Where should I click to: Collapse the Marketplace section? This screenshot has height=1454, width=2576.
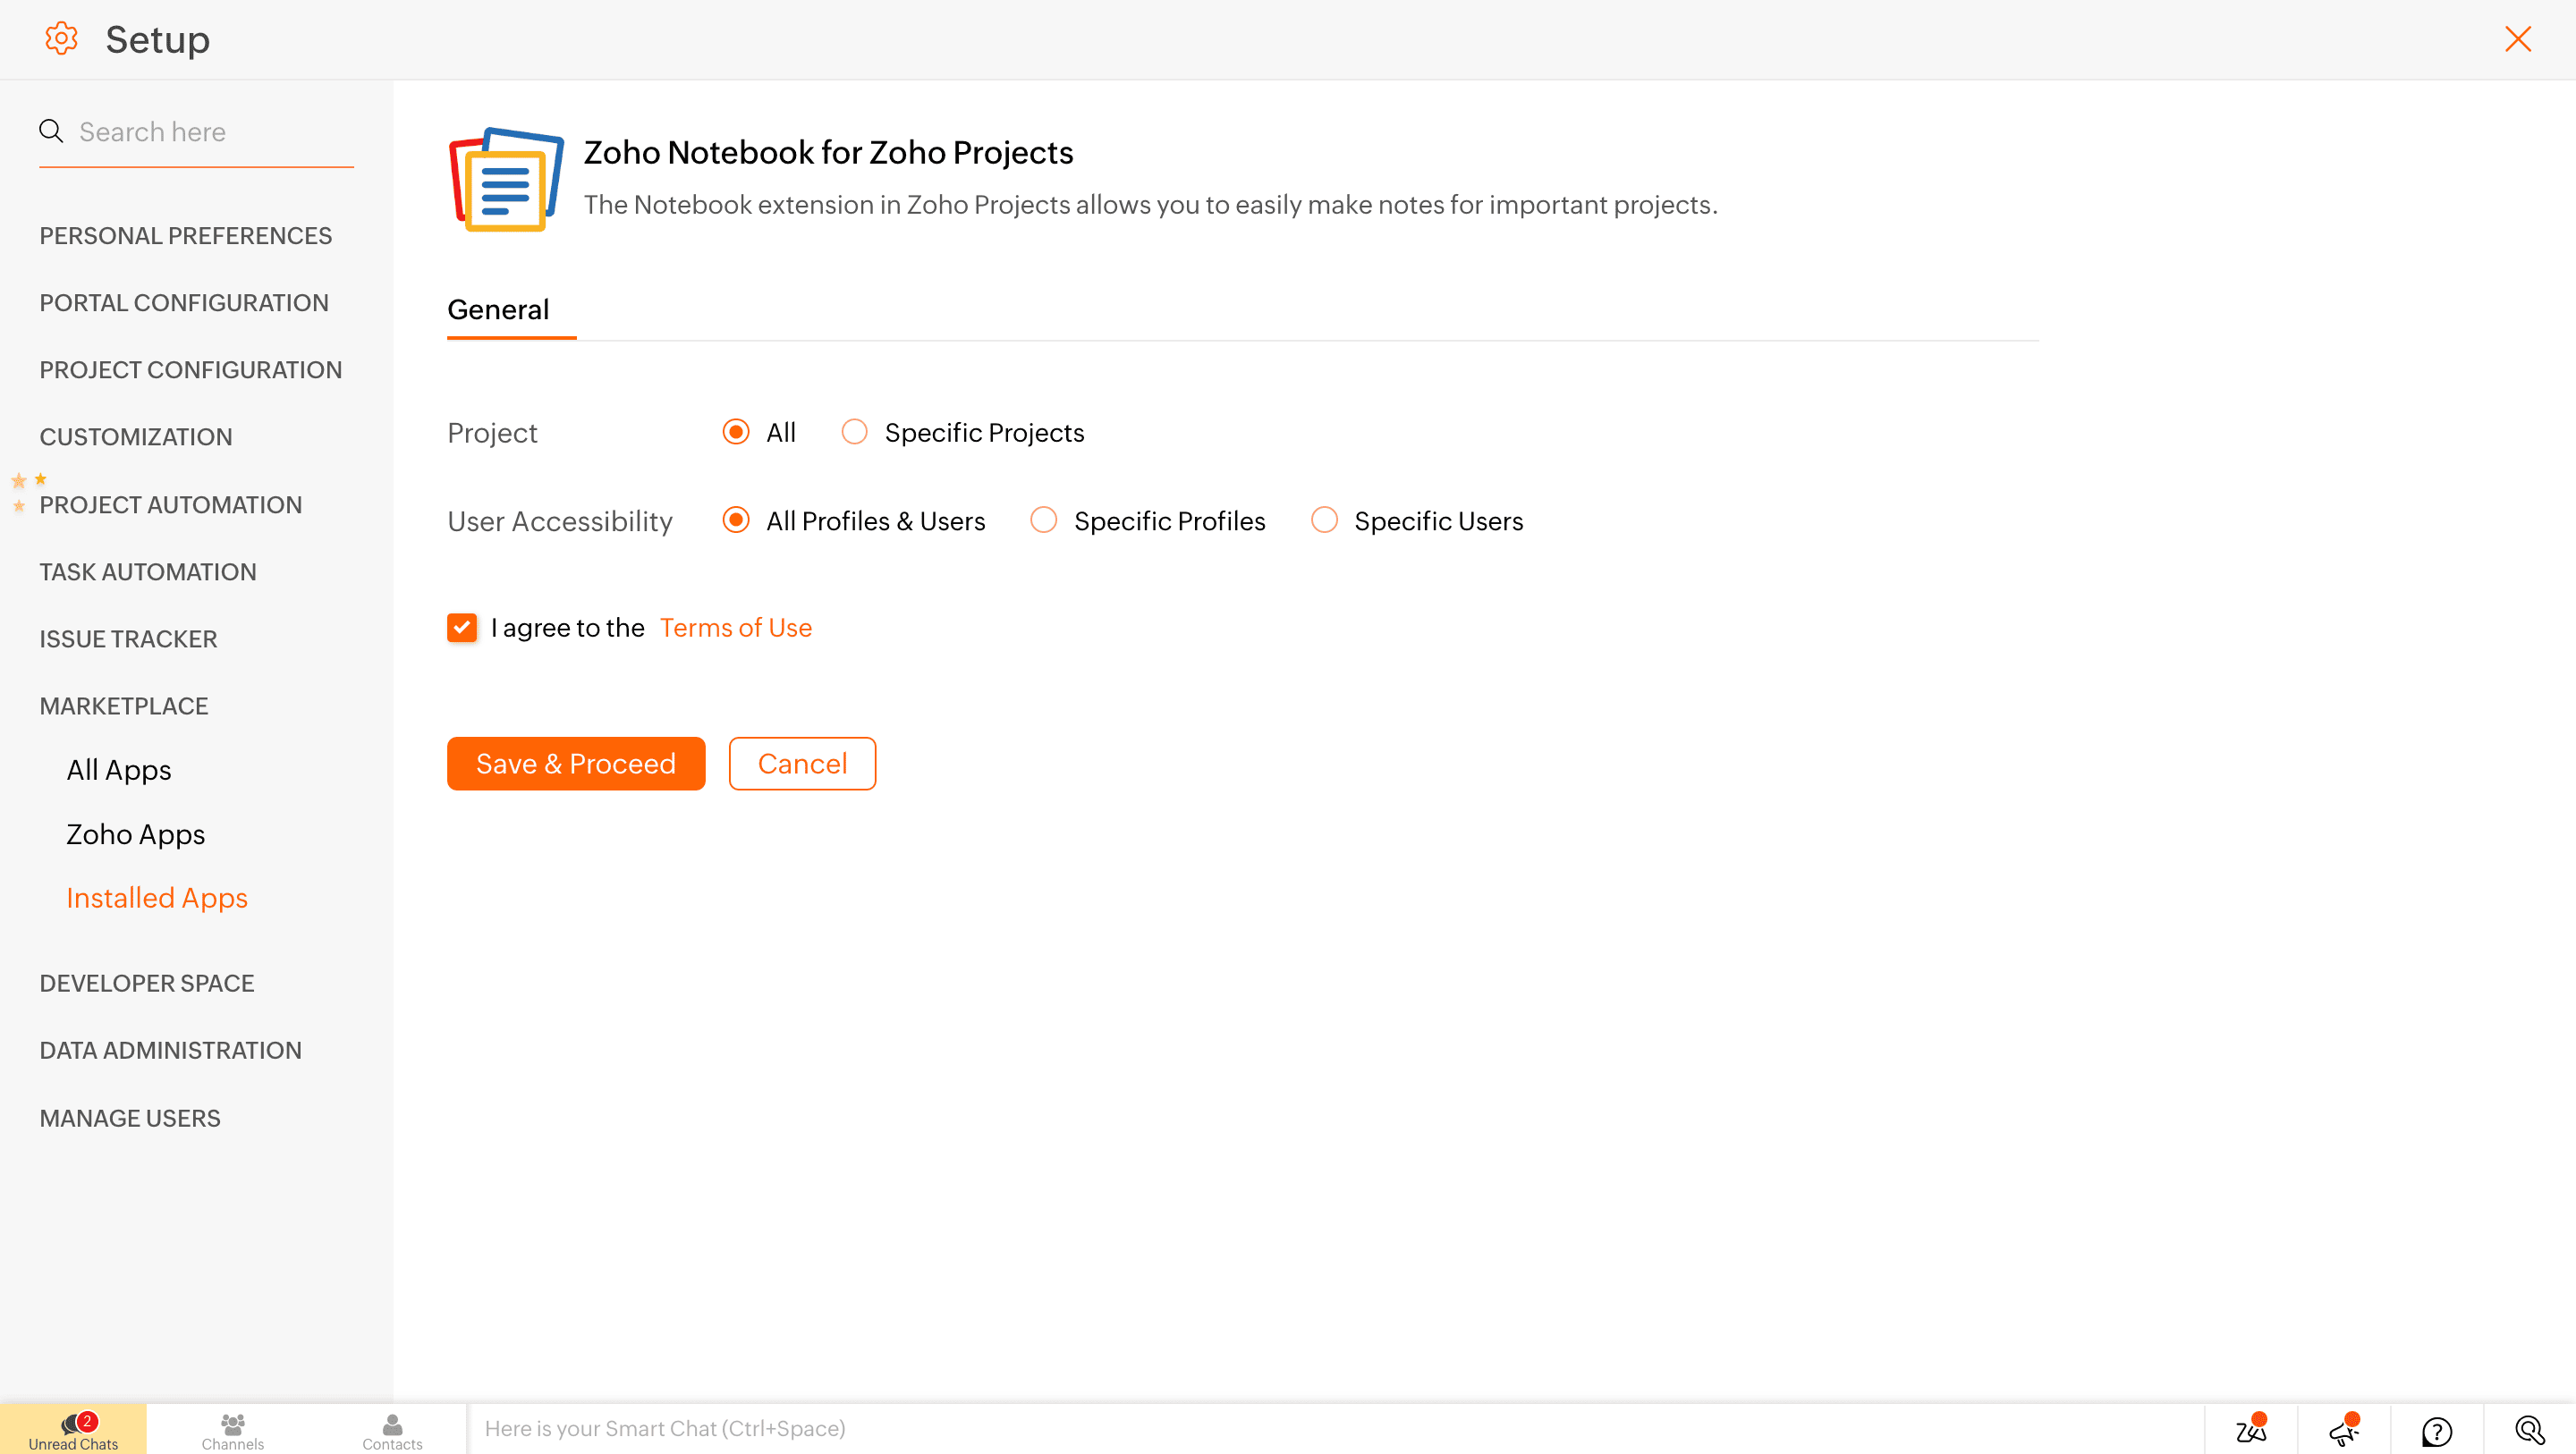(124, 705)
